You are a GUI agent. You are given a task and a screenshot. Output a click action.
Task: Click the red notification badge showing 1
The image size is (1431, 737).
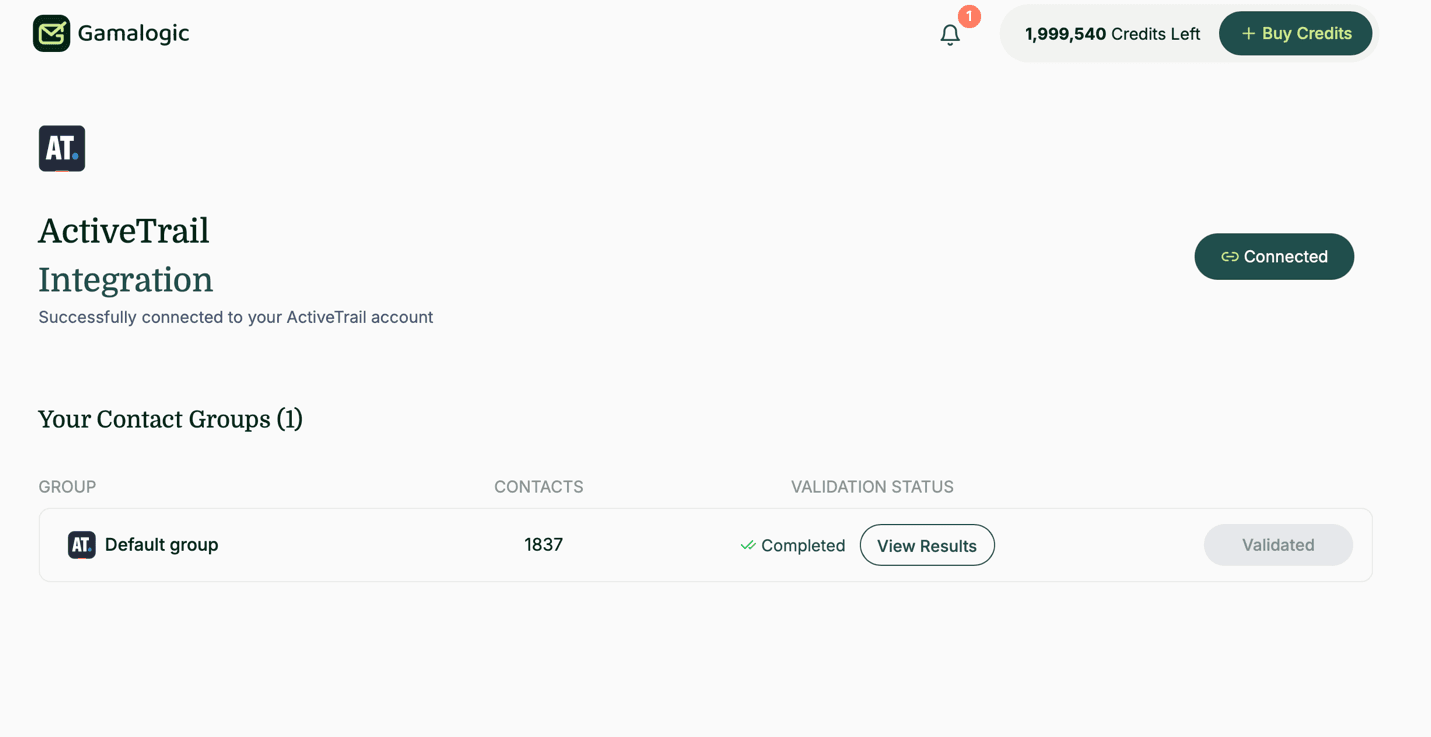tap(968, 16)
